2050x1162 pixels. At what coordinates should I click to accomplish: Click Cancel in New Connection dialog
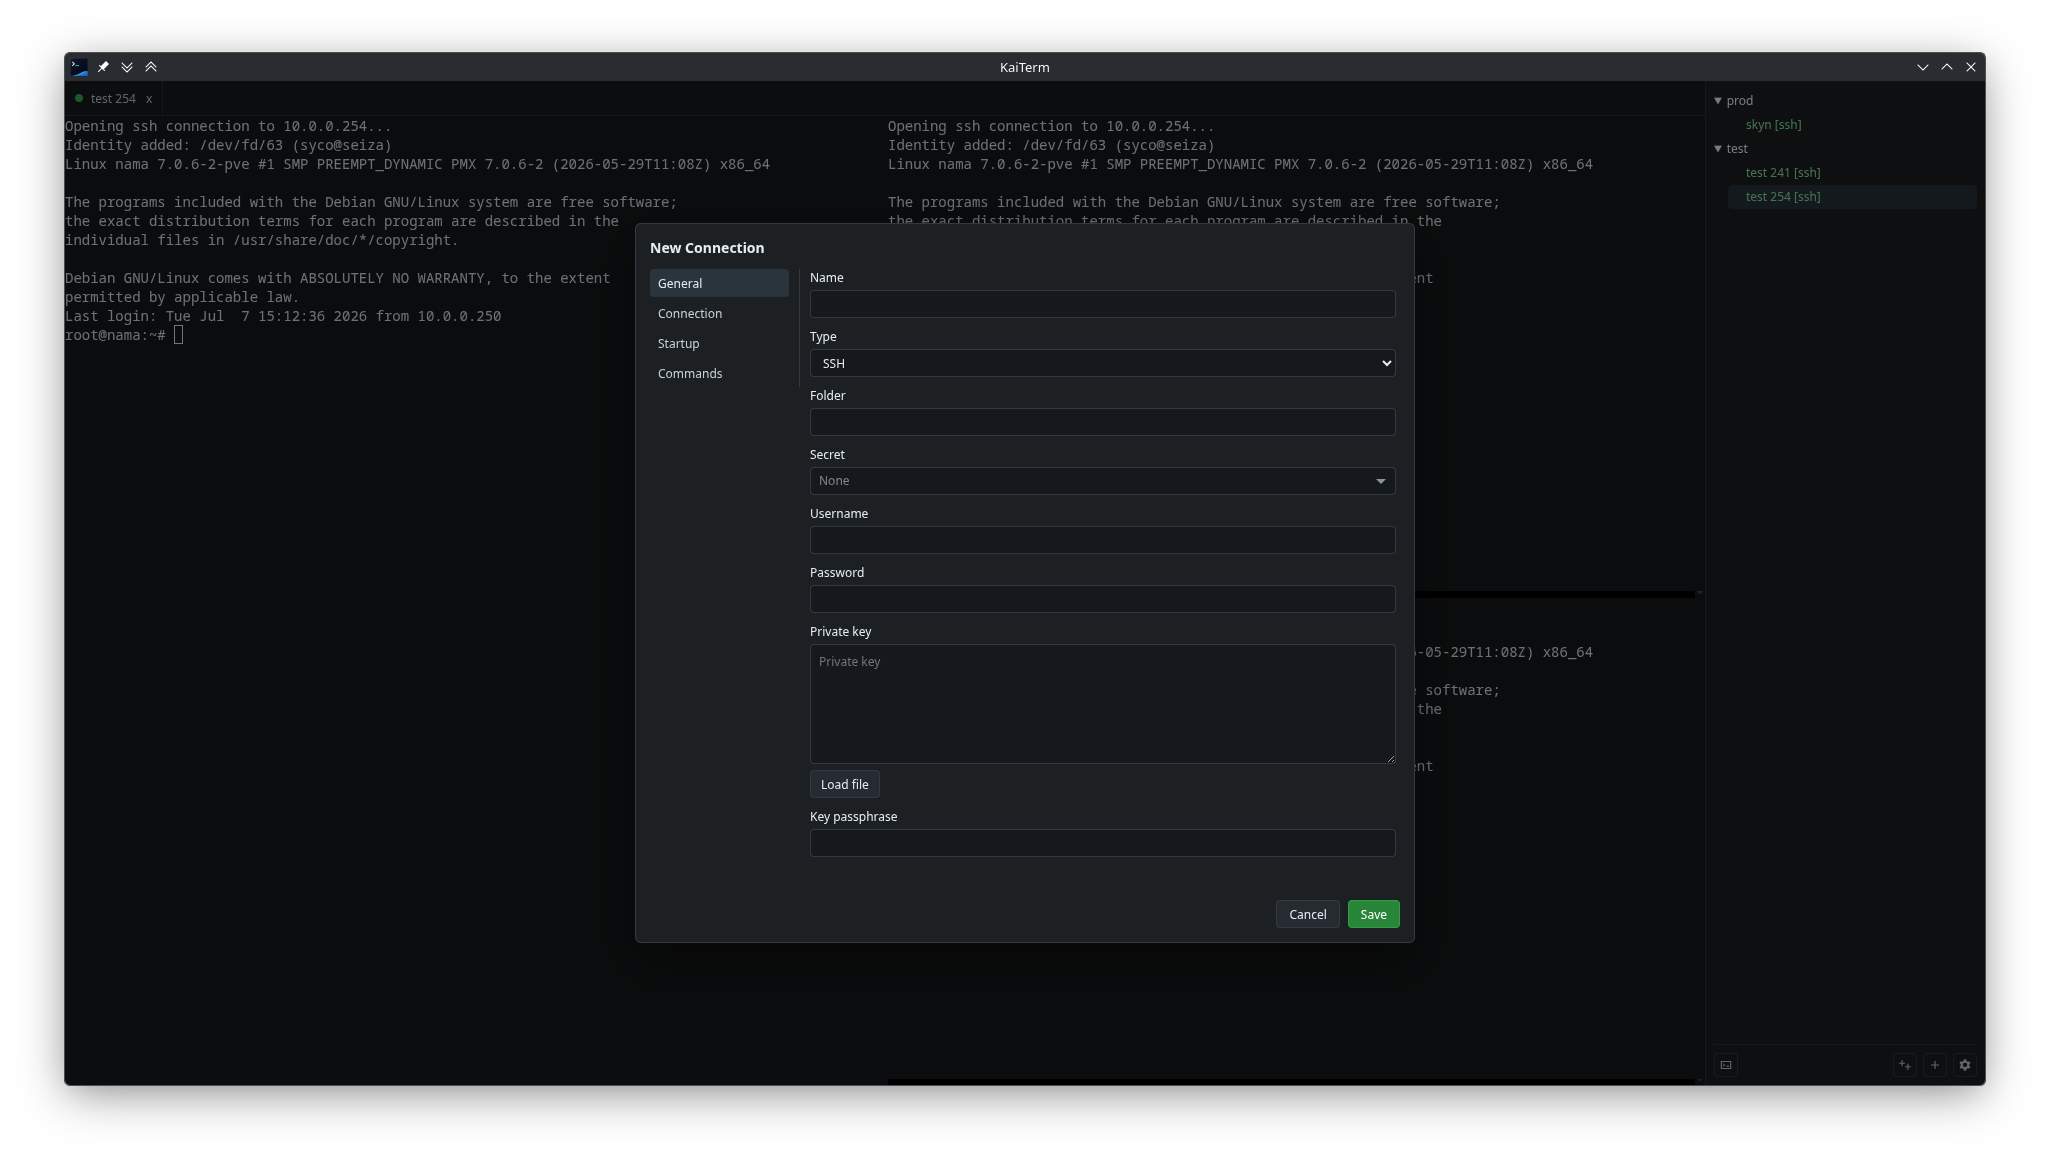pyautogui.click(x=1307, y=914)
